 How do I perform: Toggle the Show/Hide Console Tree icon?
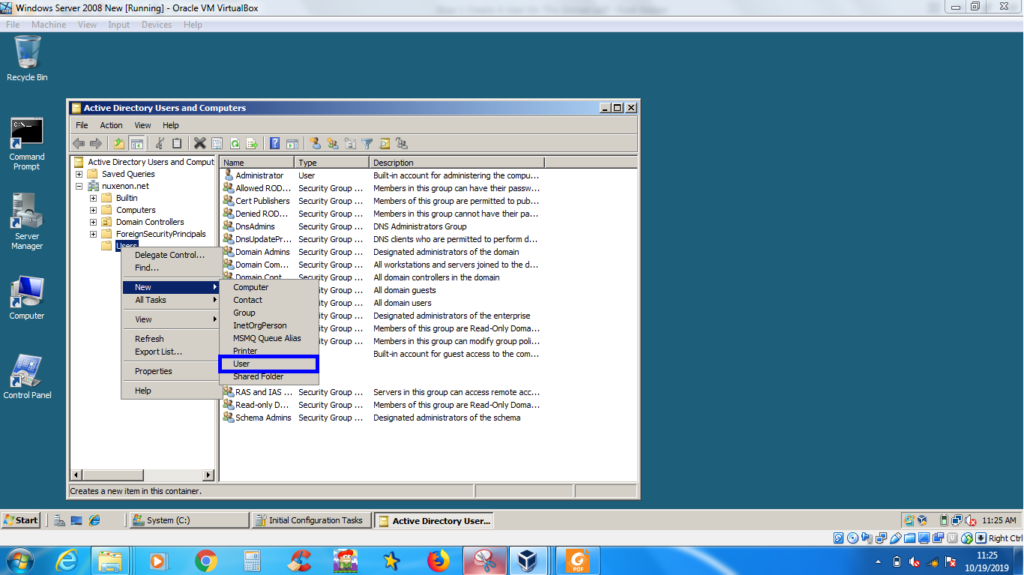pos(136,144)
